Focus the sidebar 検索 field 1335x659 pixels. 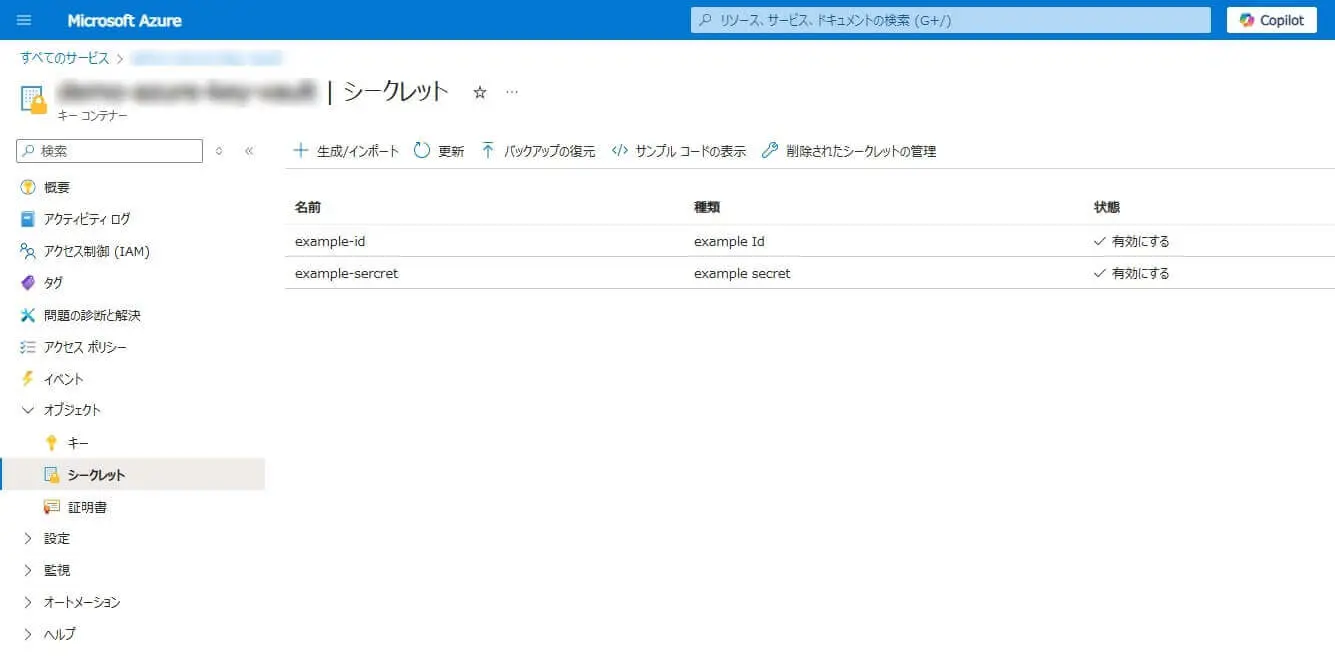click(110, 151)
